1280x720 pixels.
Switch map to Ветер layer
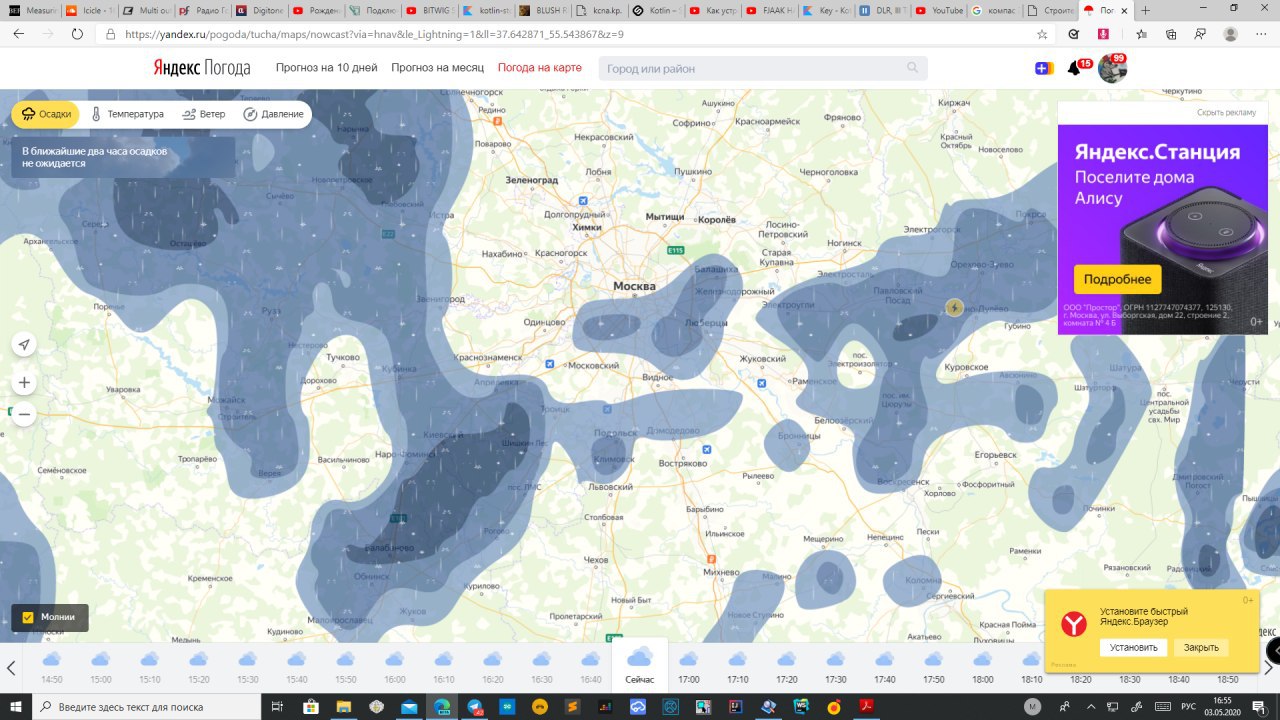(x=204, y=114)
